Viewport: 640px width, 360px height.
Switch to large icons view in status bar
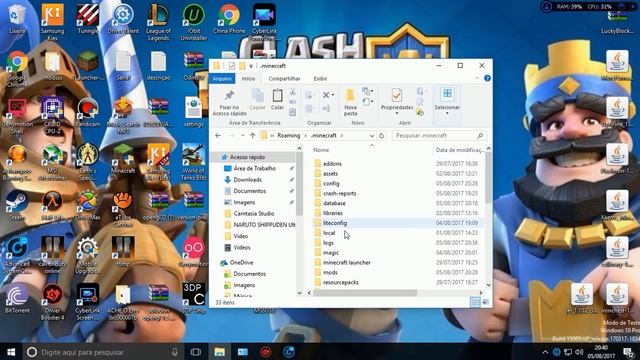[485, 302]
